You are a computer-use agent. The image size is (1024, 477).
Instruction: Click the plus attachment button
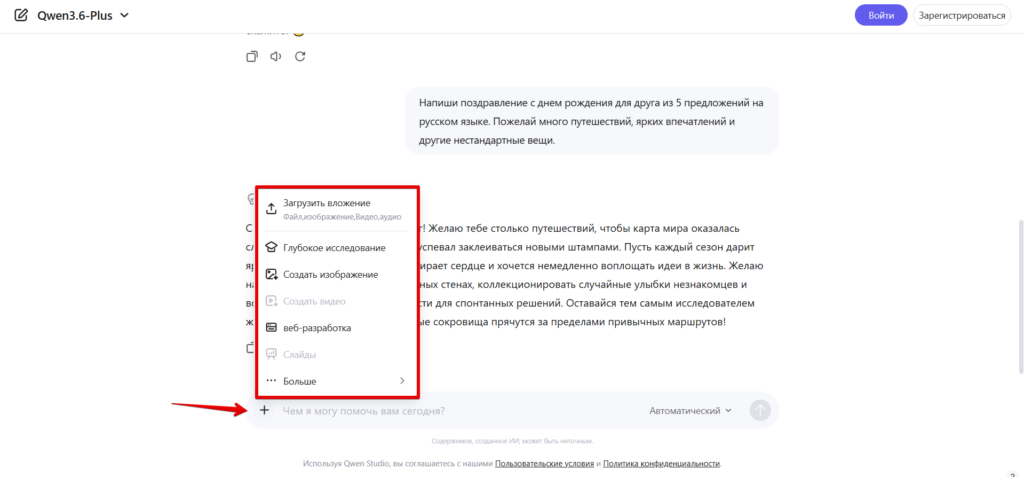pos(264,410)
